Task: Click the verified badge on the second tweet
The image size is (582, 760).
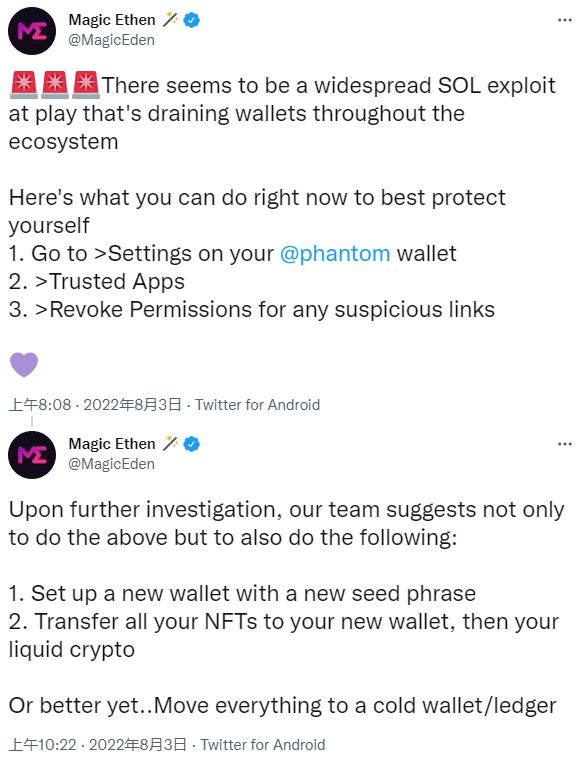Action: (192, 444)
